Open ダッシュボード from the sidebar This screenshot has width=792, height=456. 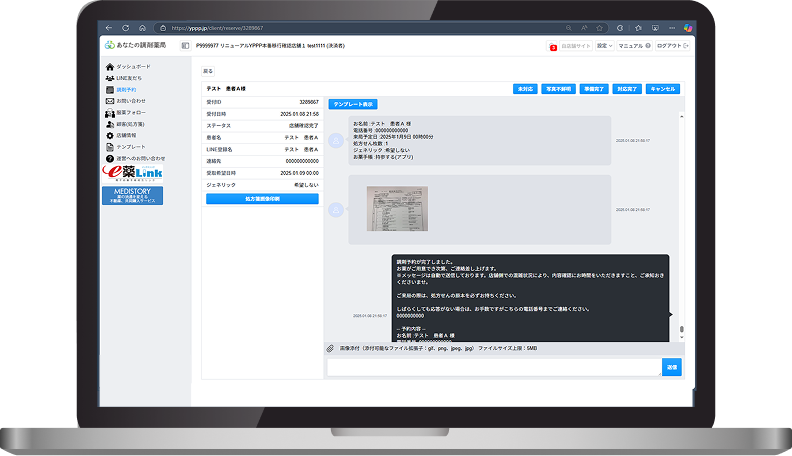(x=128, y=66)
